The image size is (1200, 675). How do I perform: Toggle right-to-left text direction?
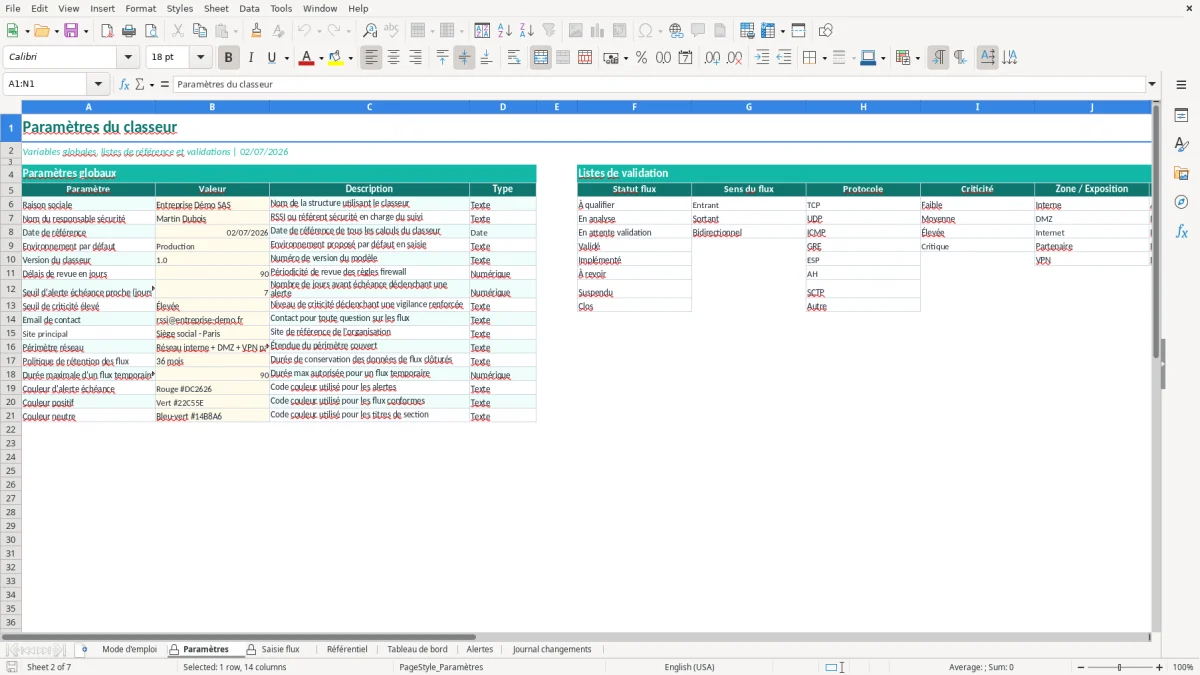coord(960,58)
